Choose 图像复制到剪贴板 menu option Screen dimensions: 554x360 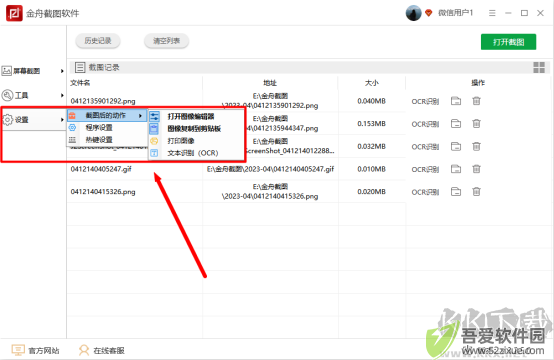coord(194,129)
